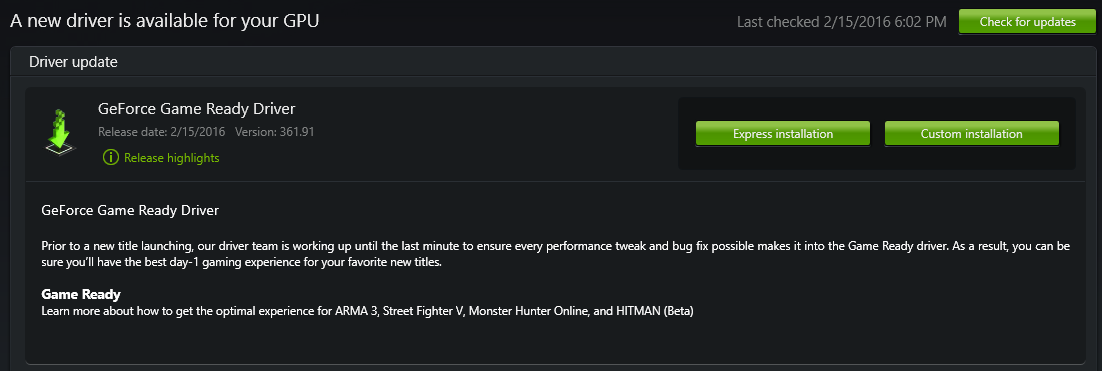This screenshot has height=371, width=1102.
Task: Choose Custom installation
Action: [x=971, y=134]
